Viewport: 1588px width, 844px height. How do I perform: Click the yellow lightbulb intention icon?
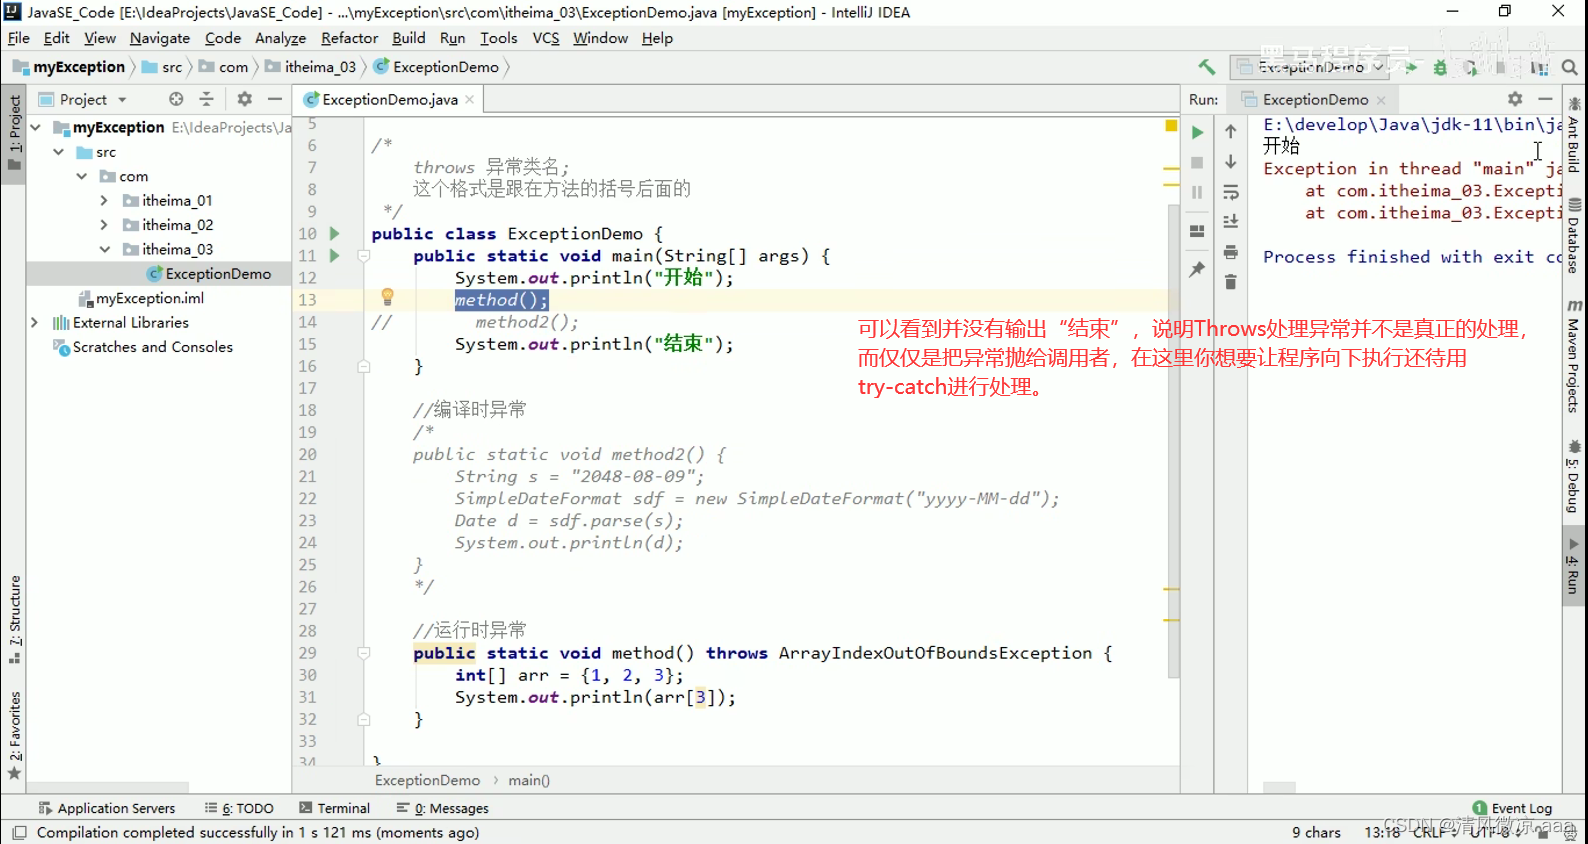point(387,297)
